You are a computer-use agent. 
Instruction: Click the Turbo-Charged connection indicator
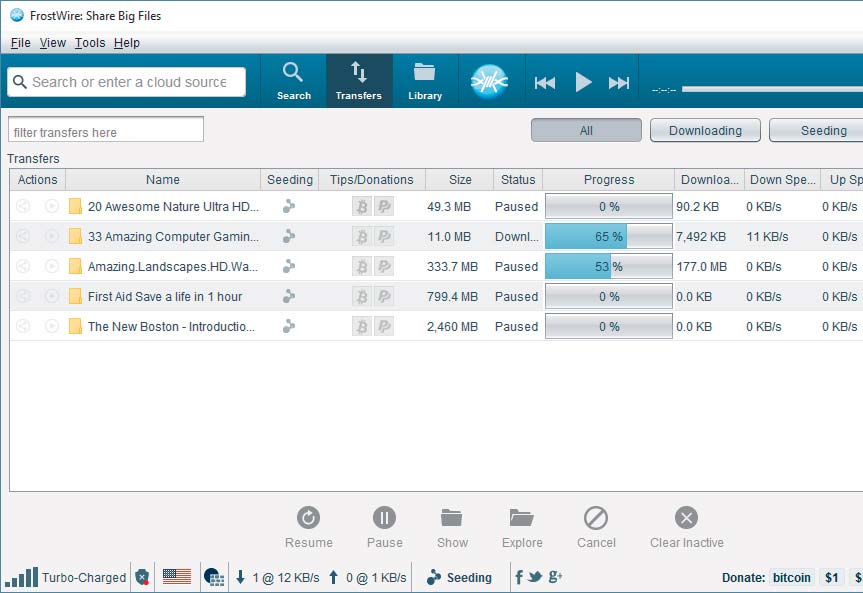65,577
